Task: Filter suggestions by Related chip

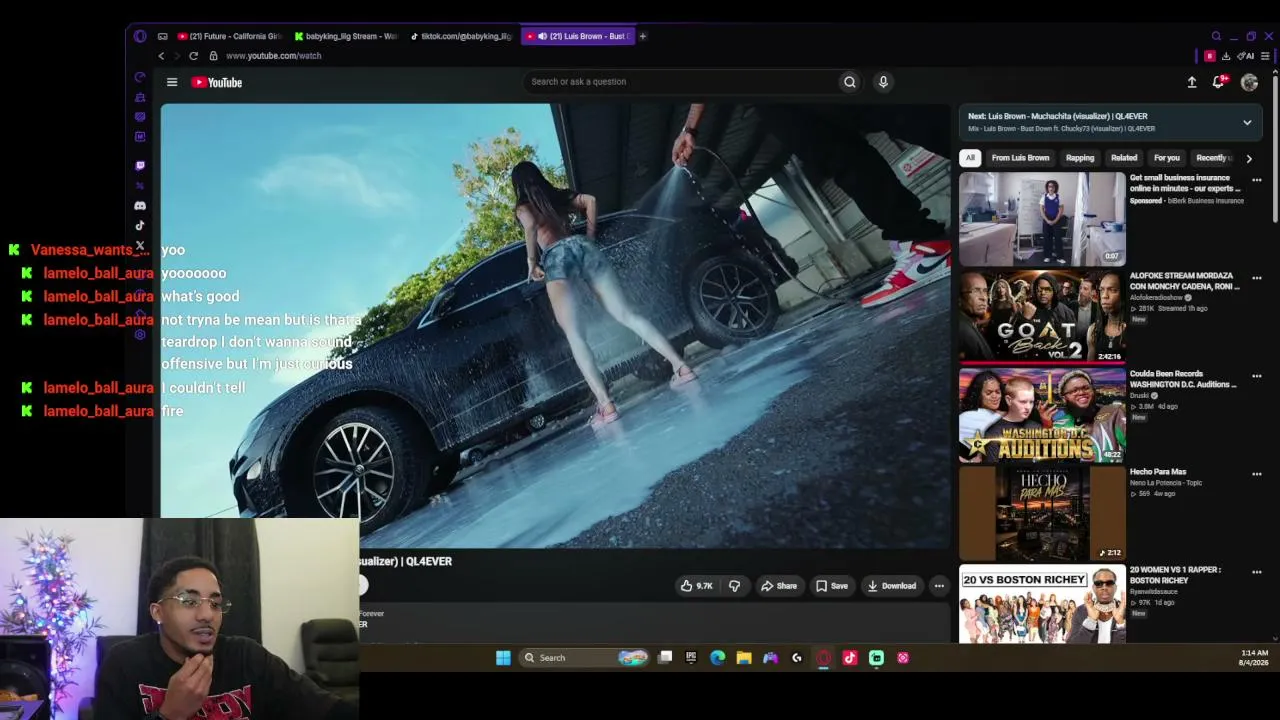Action: (1124, 158)
